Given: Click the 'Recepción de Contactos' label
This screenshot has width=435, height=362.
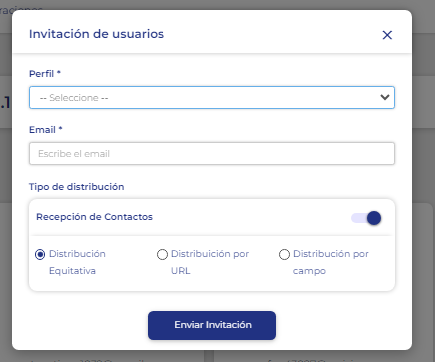Looking at the screenshot, I should click(x=94, y=217).
